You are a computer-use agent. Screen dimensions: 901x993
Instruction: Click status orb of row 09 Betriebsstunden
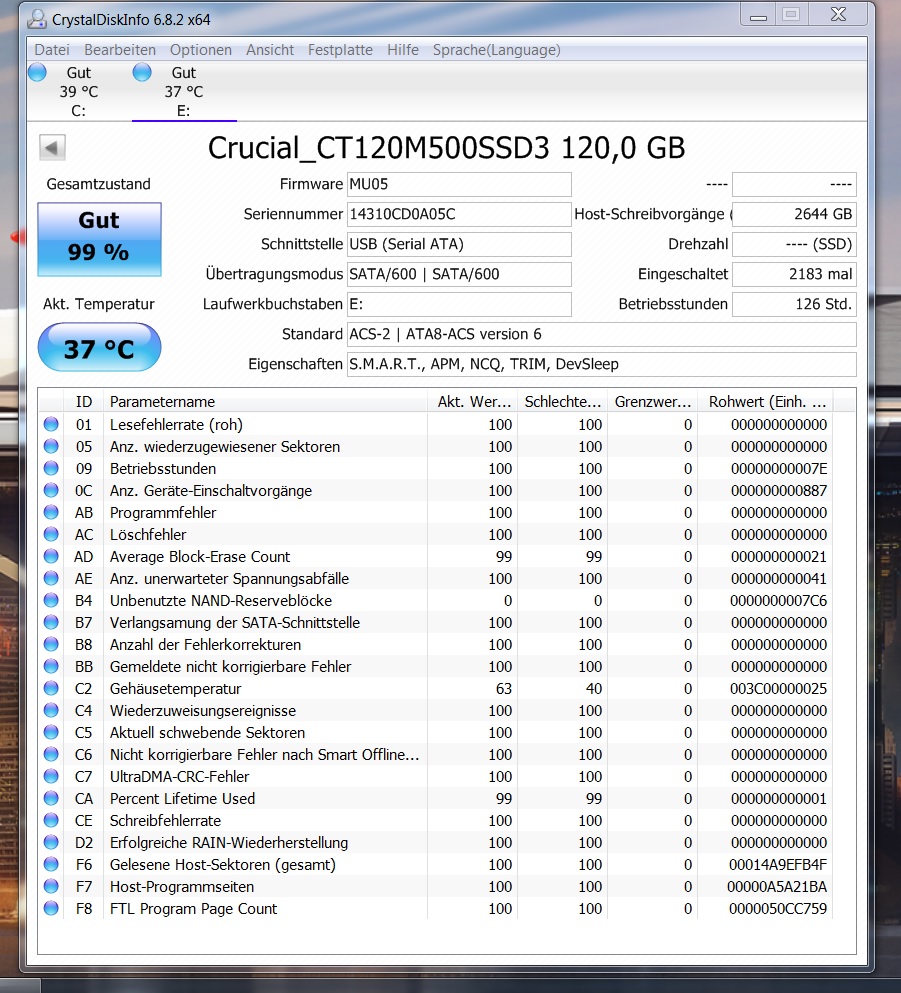coord(51,469)
